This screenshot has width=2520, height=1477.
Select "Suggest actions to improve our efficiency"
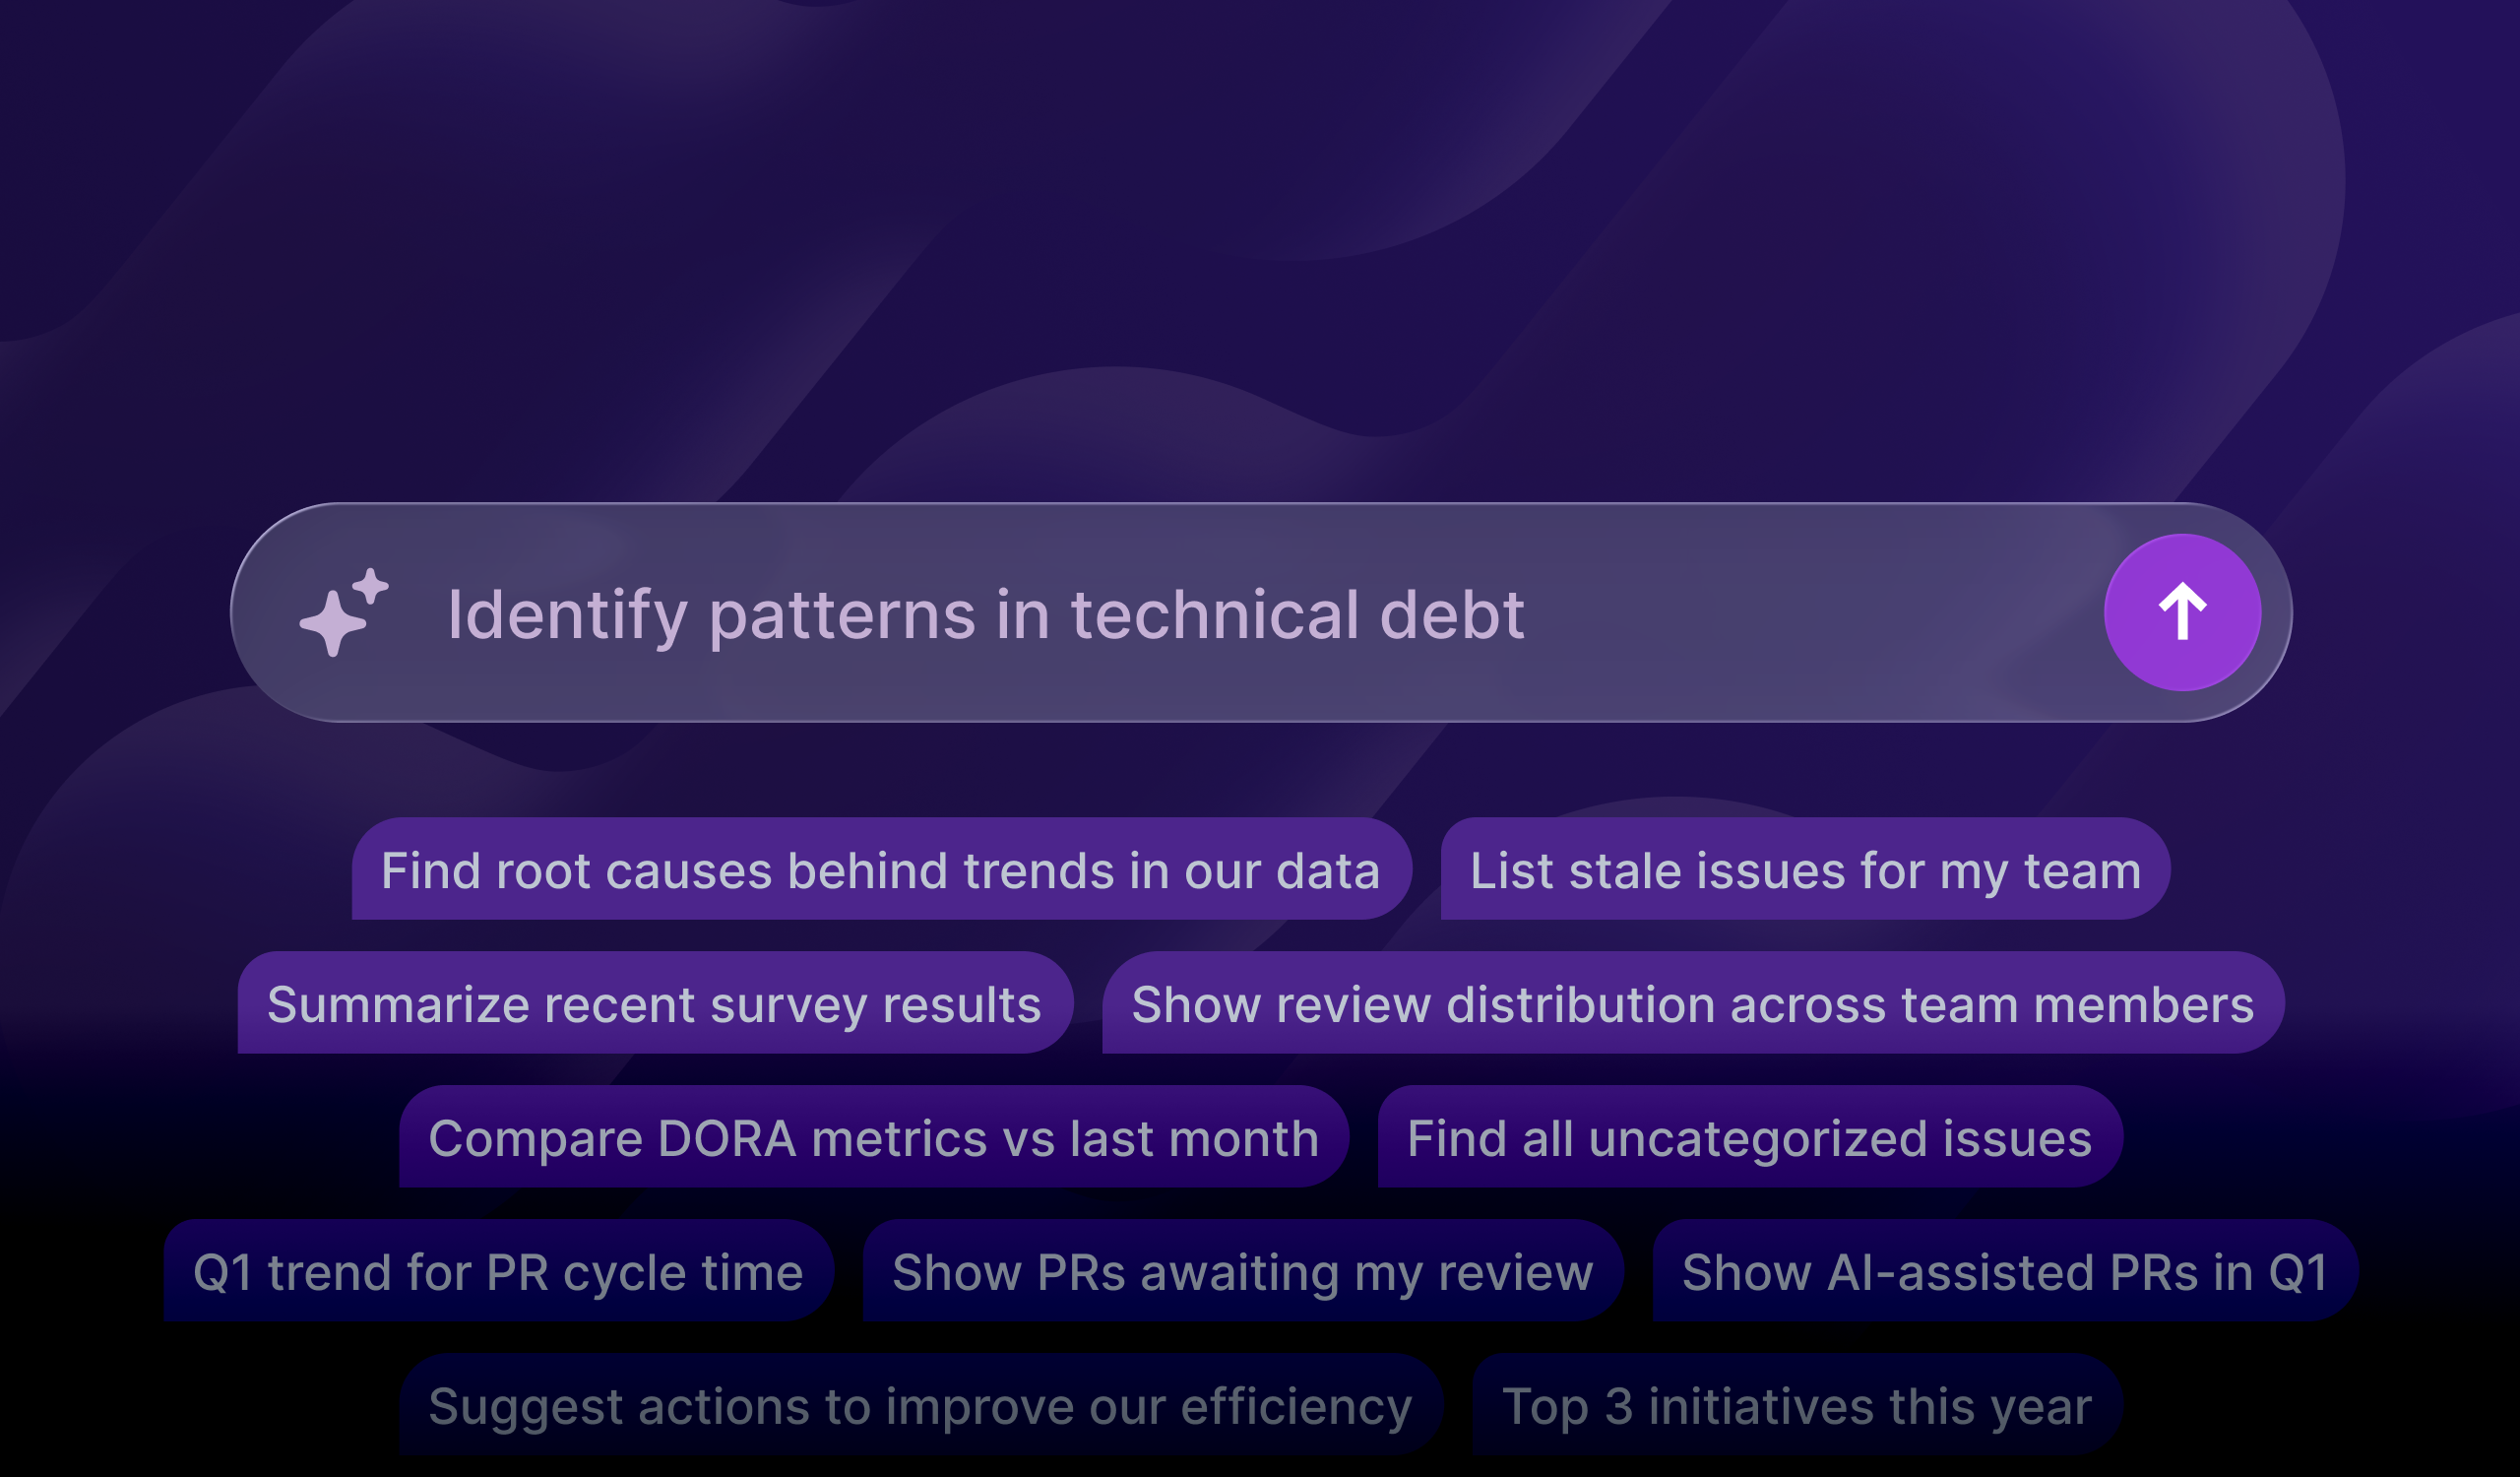coord(920,1406)
